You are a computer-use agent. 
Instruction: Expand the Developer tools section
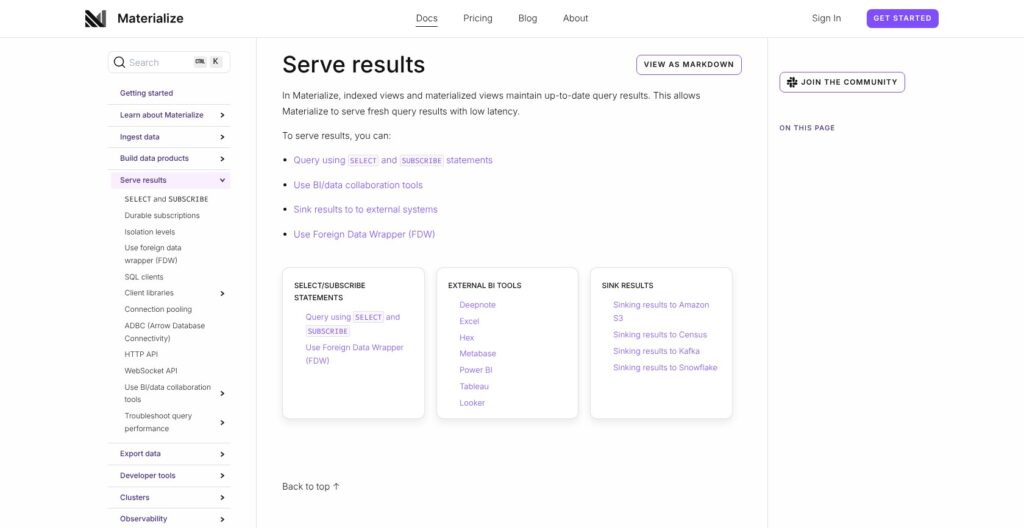pos(223,476)
